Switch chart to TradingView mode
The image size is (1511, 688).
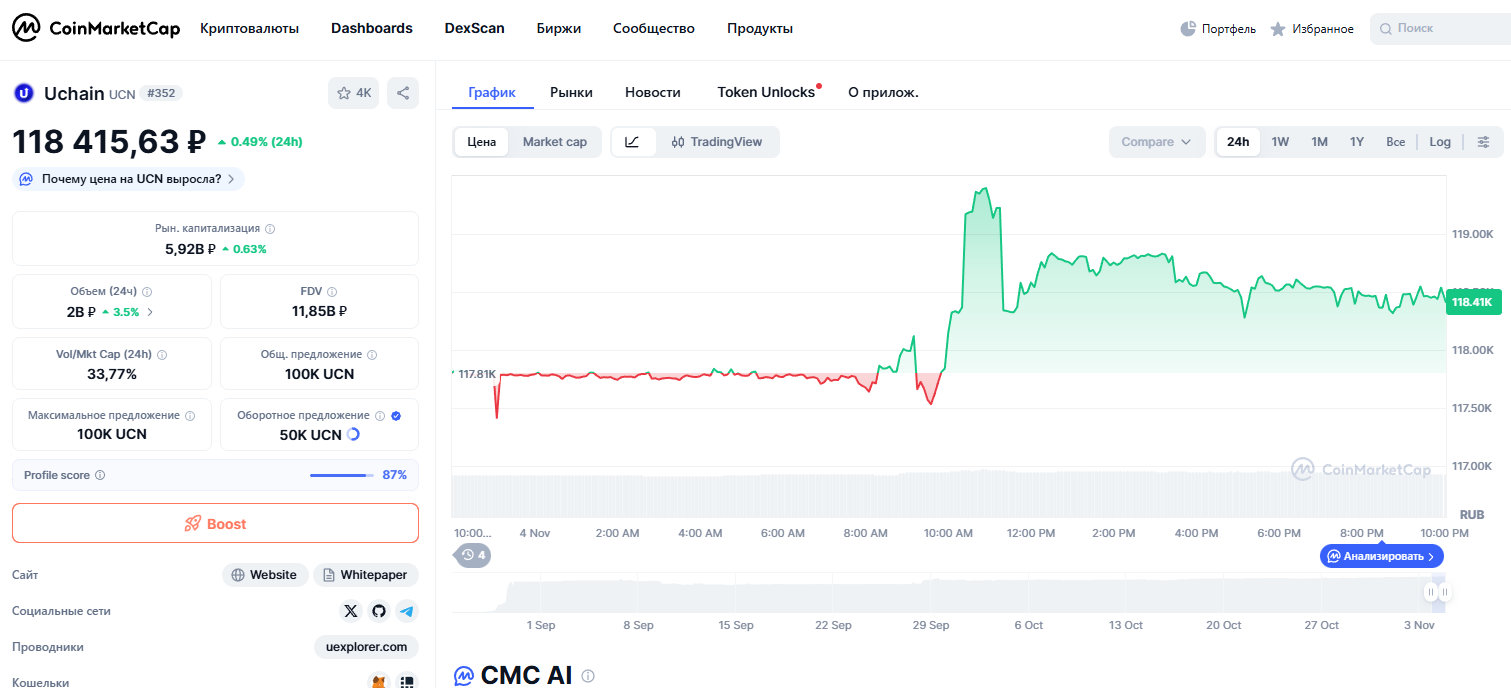pyautogui.click(x=717, y=142)
